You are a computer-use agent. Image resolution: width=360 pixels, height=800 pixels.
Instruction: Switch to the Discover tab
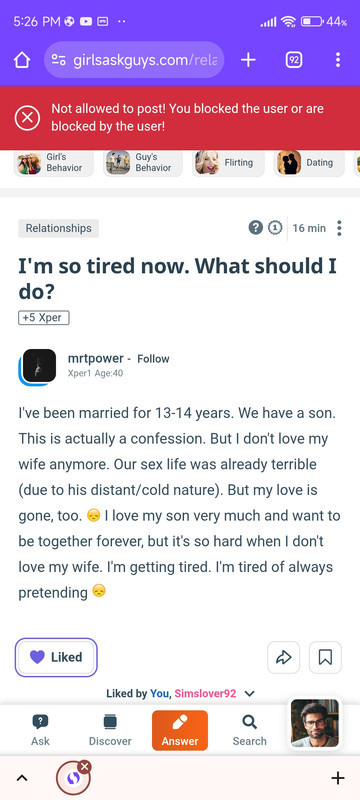pos(110,730)
